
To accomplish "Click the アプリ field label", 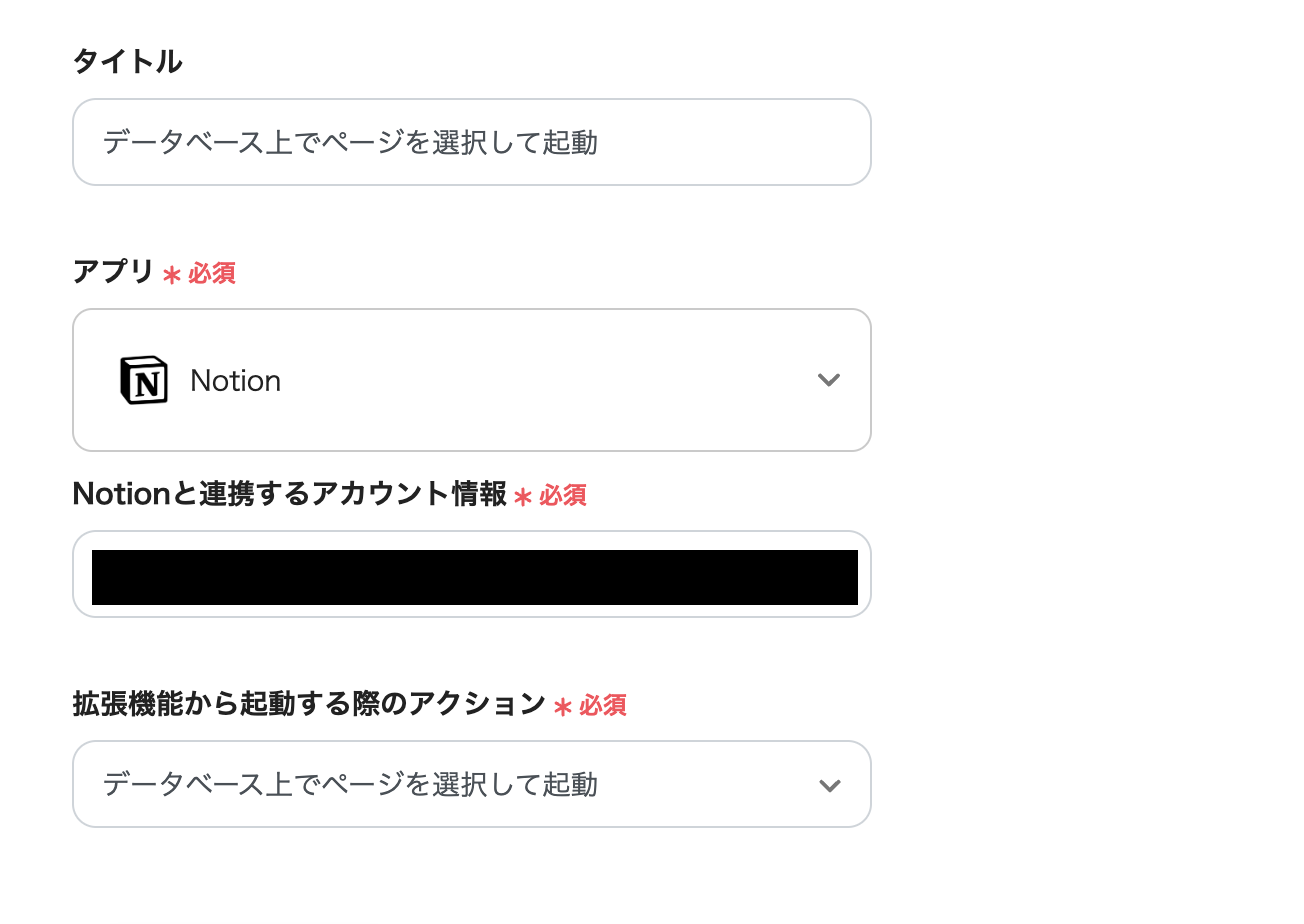I will (113, 272).
